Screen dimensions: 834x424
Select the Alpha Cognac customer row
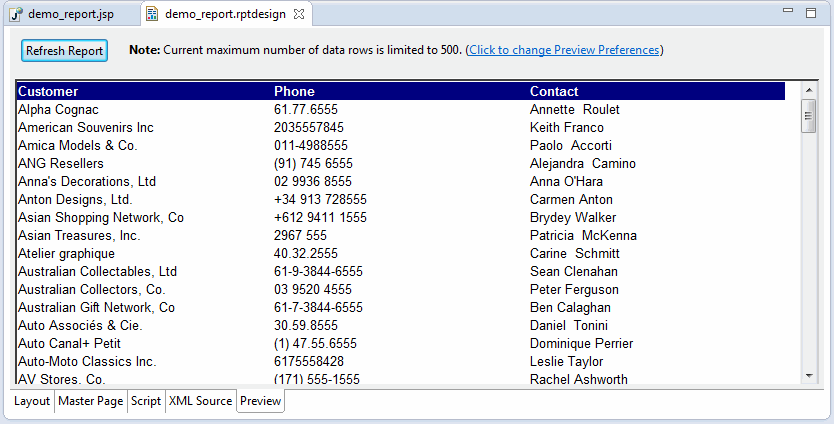coord(401,110)
